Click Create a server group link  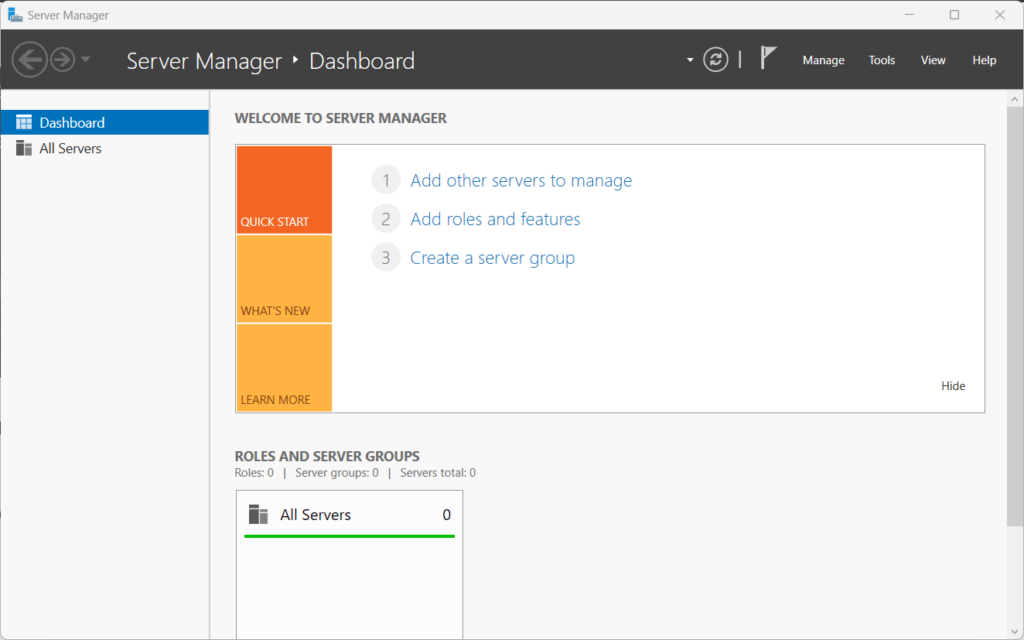[x=492, y=258]
